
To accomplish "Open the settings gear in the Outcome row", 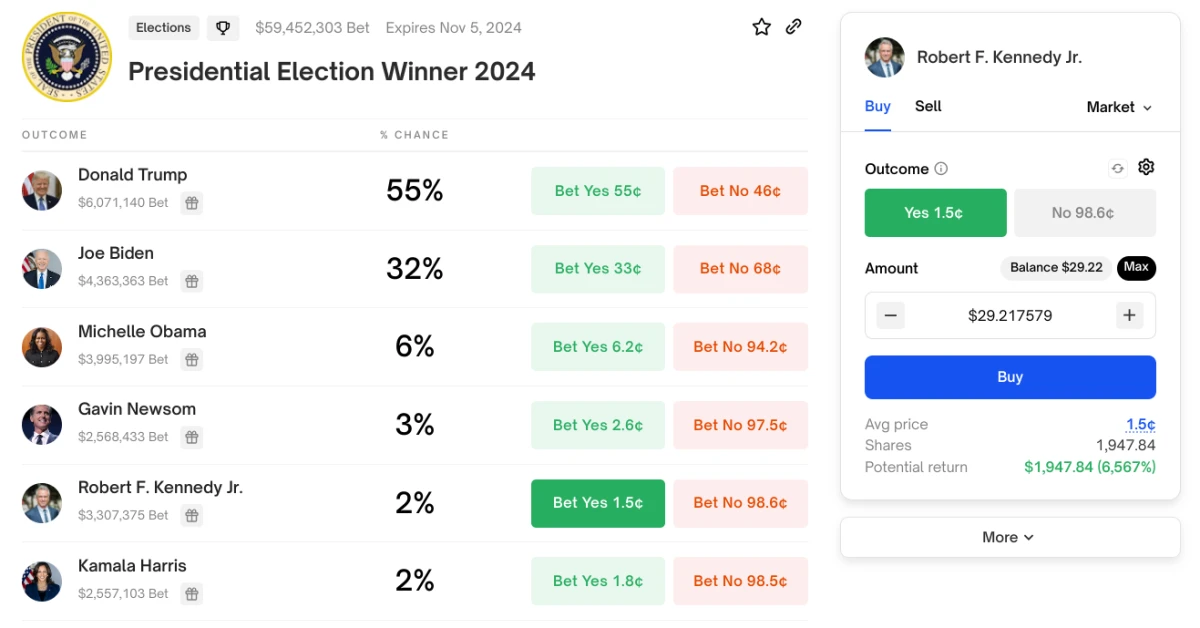I will 1146,167.
